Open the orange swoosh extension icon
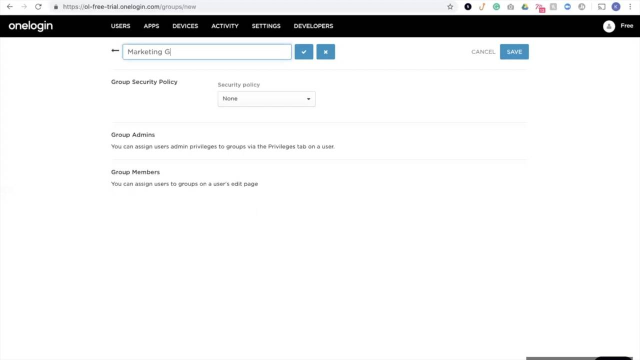The height and width of the screenshot is (360, 640). 482,7
